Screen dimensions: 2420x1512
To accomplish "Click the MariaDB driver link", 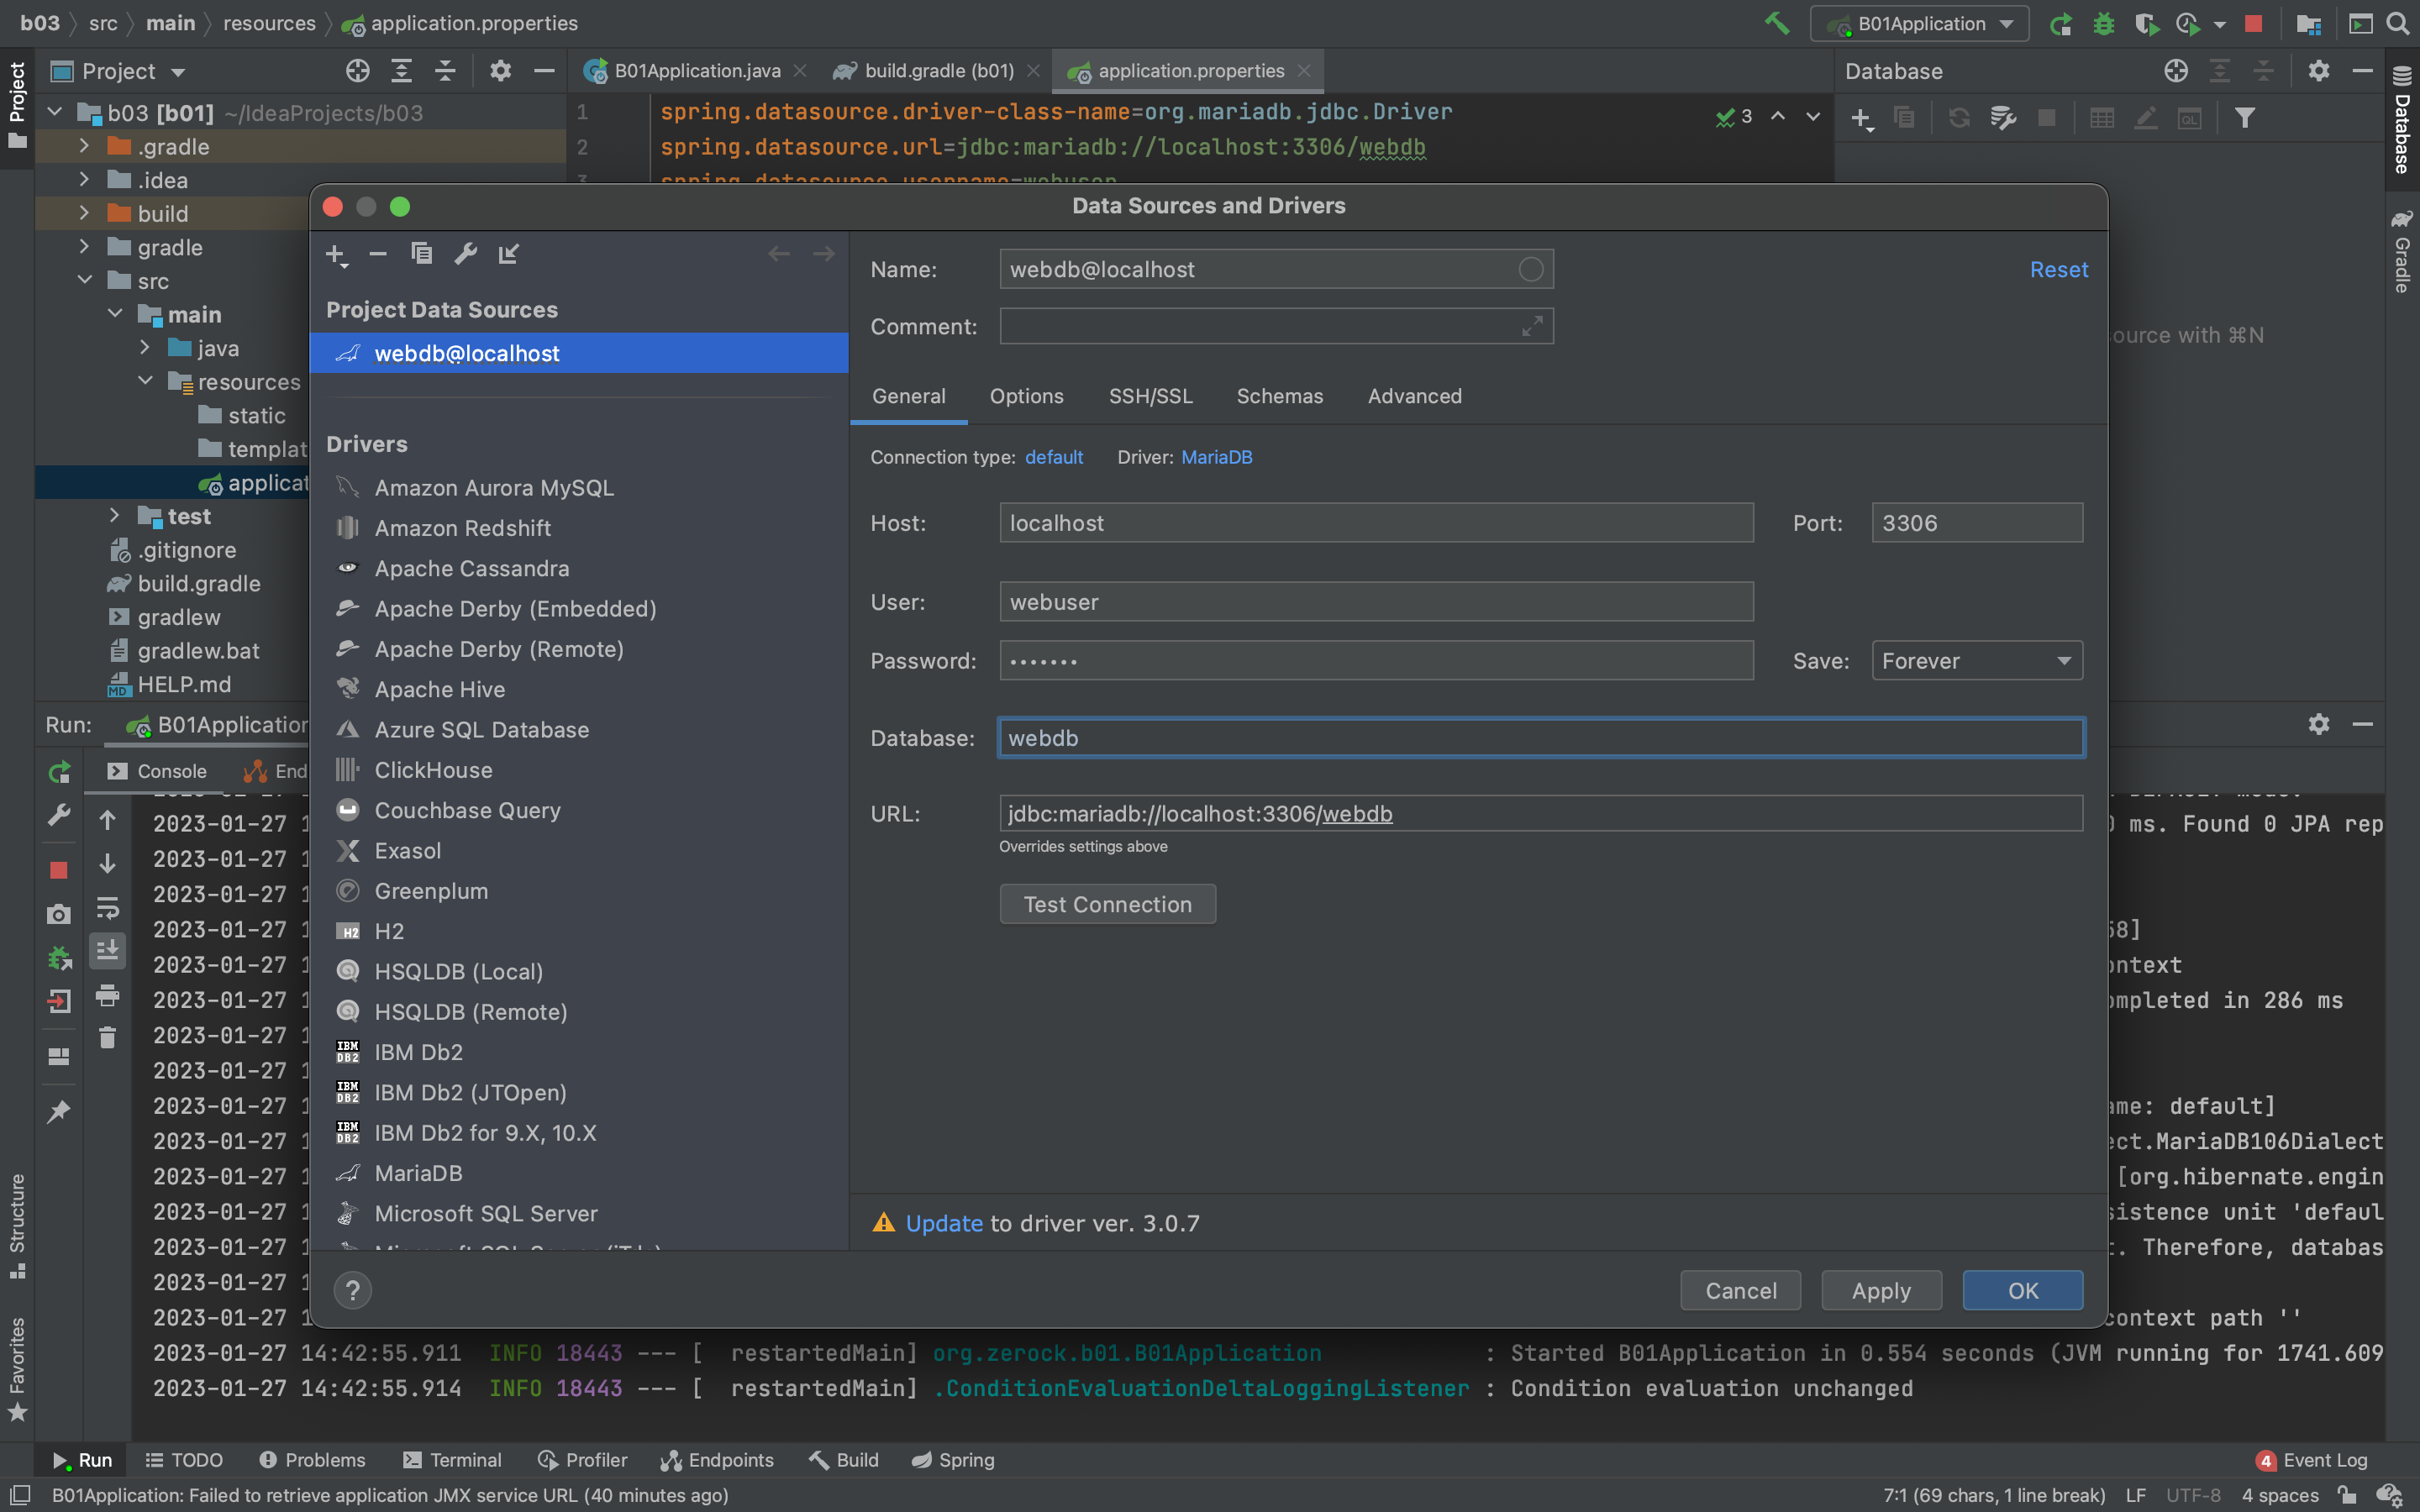I will pyautogui.click(x=1216, y=457).
